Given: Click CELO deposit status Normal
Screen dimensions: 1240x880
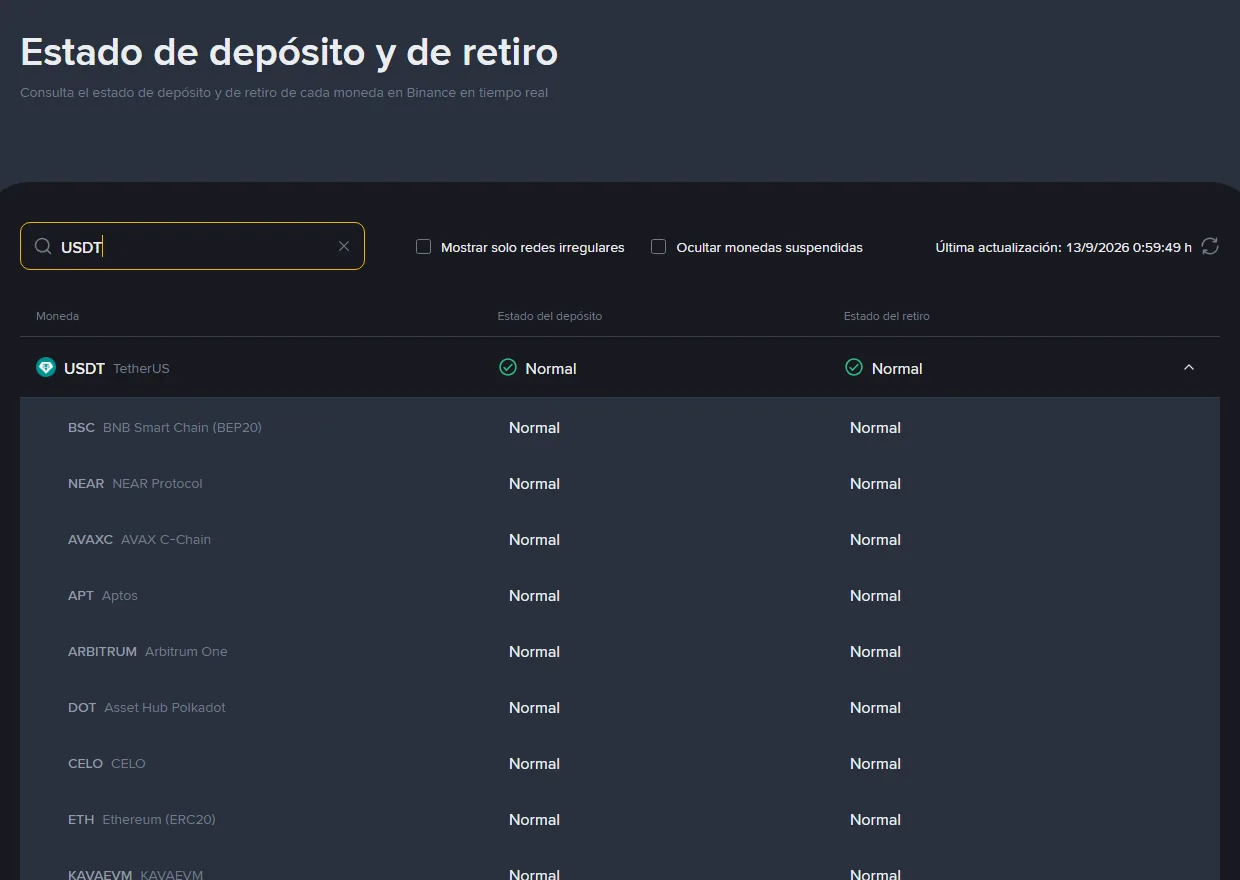Looking at the screenshot, I should 534,763.
